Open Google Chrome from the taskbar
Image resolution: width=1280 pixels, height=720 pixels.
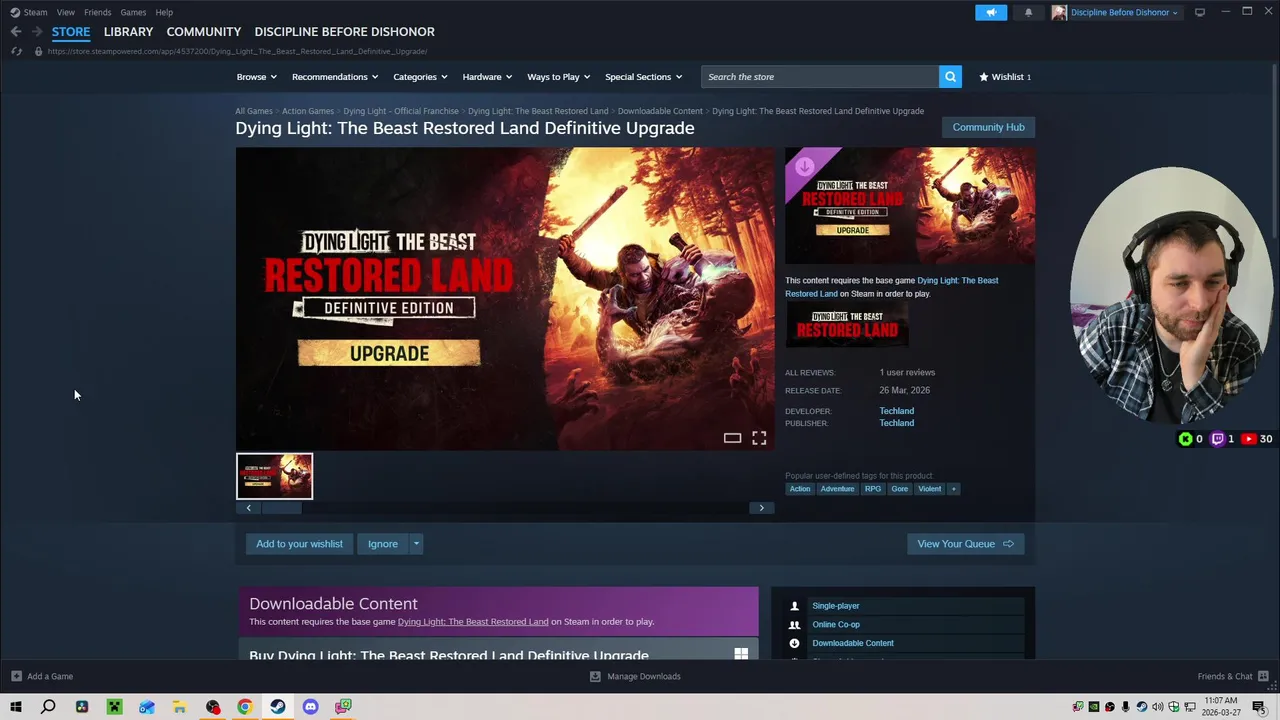coord(245,707)
